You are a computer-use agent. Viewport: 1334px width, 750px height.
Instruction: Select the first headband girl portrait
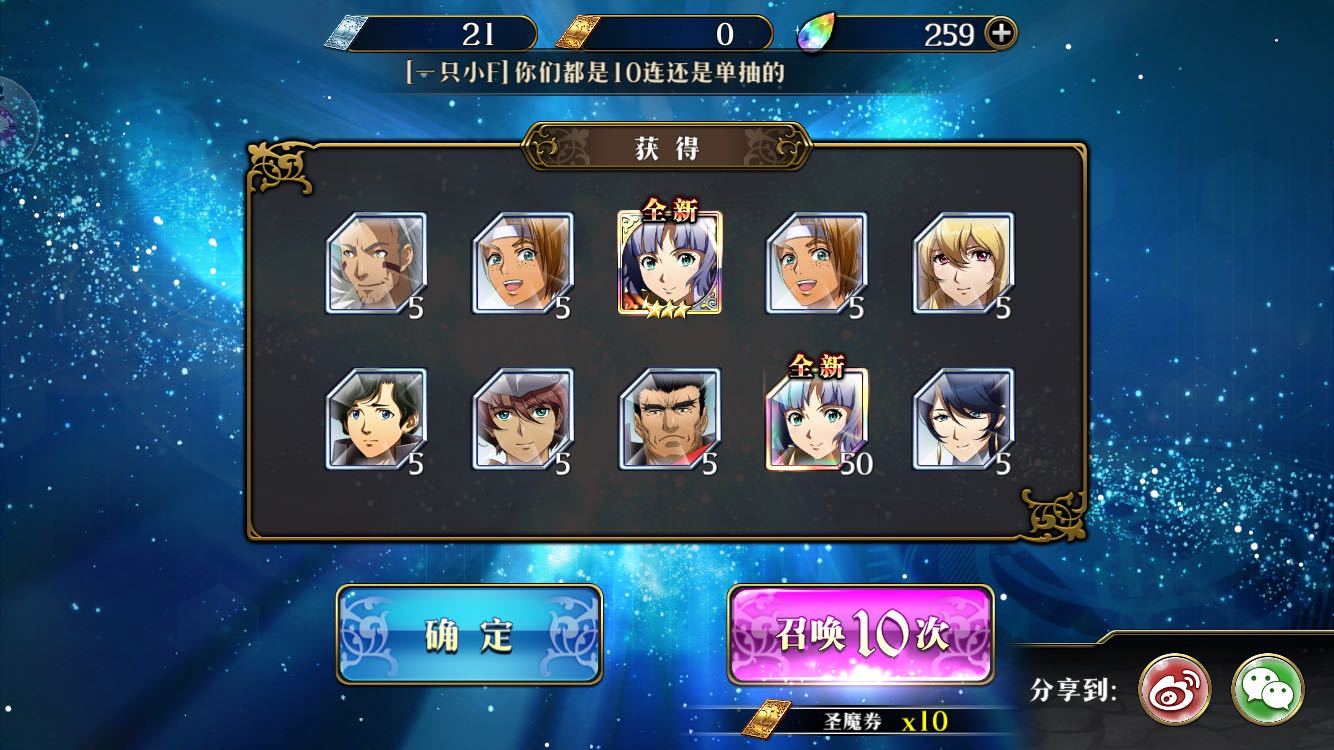point(523,263)
